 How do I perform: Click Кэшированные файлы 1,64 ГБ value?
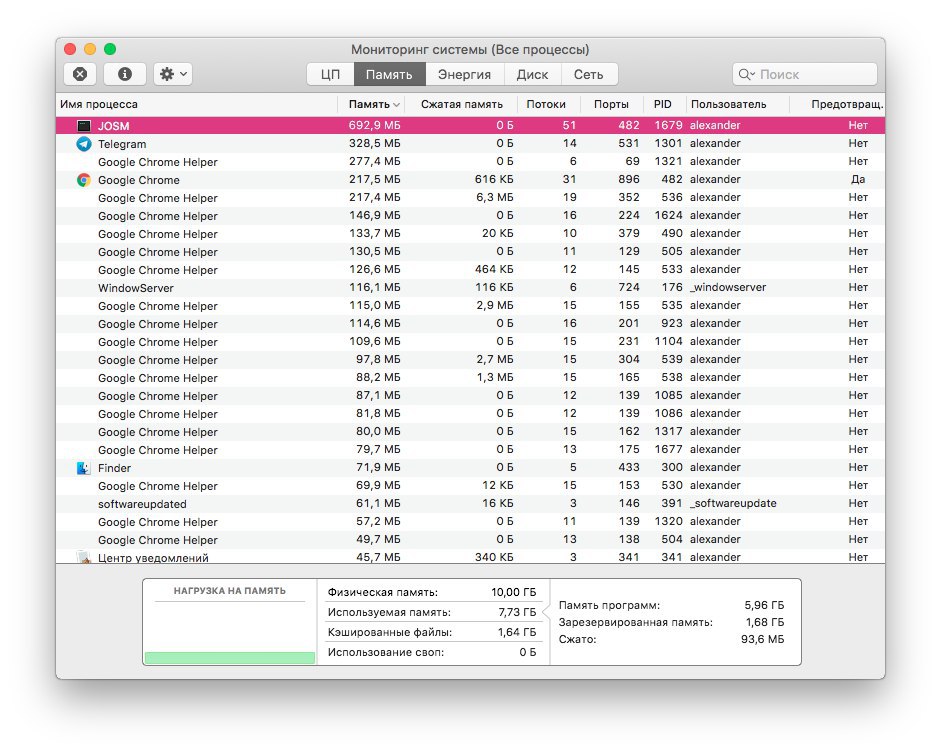(x=517, y=632)
